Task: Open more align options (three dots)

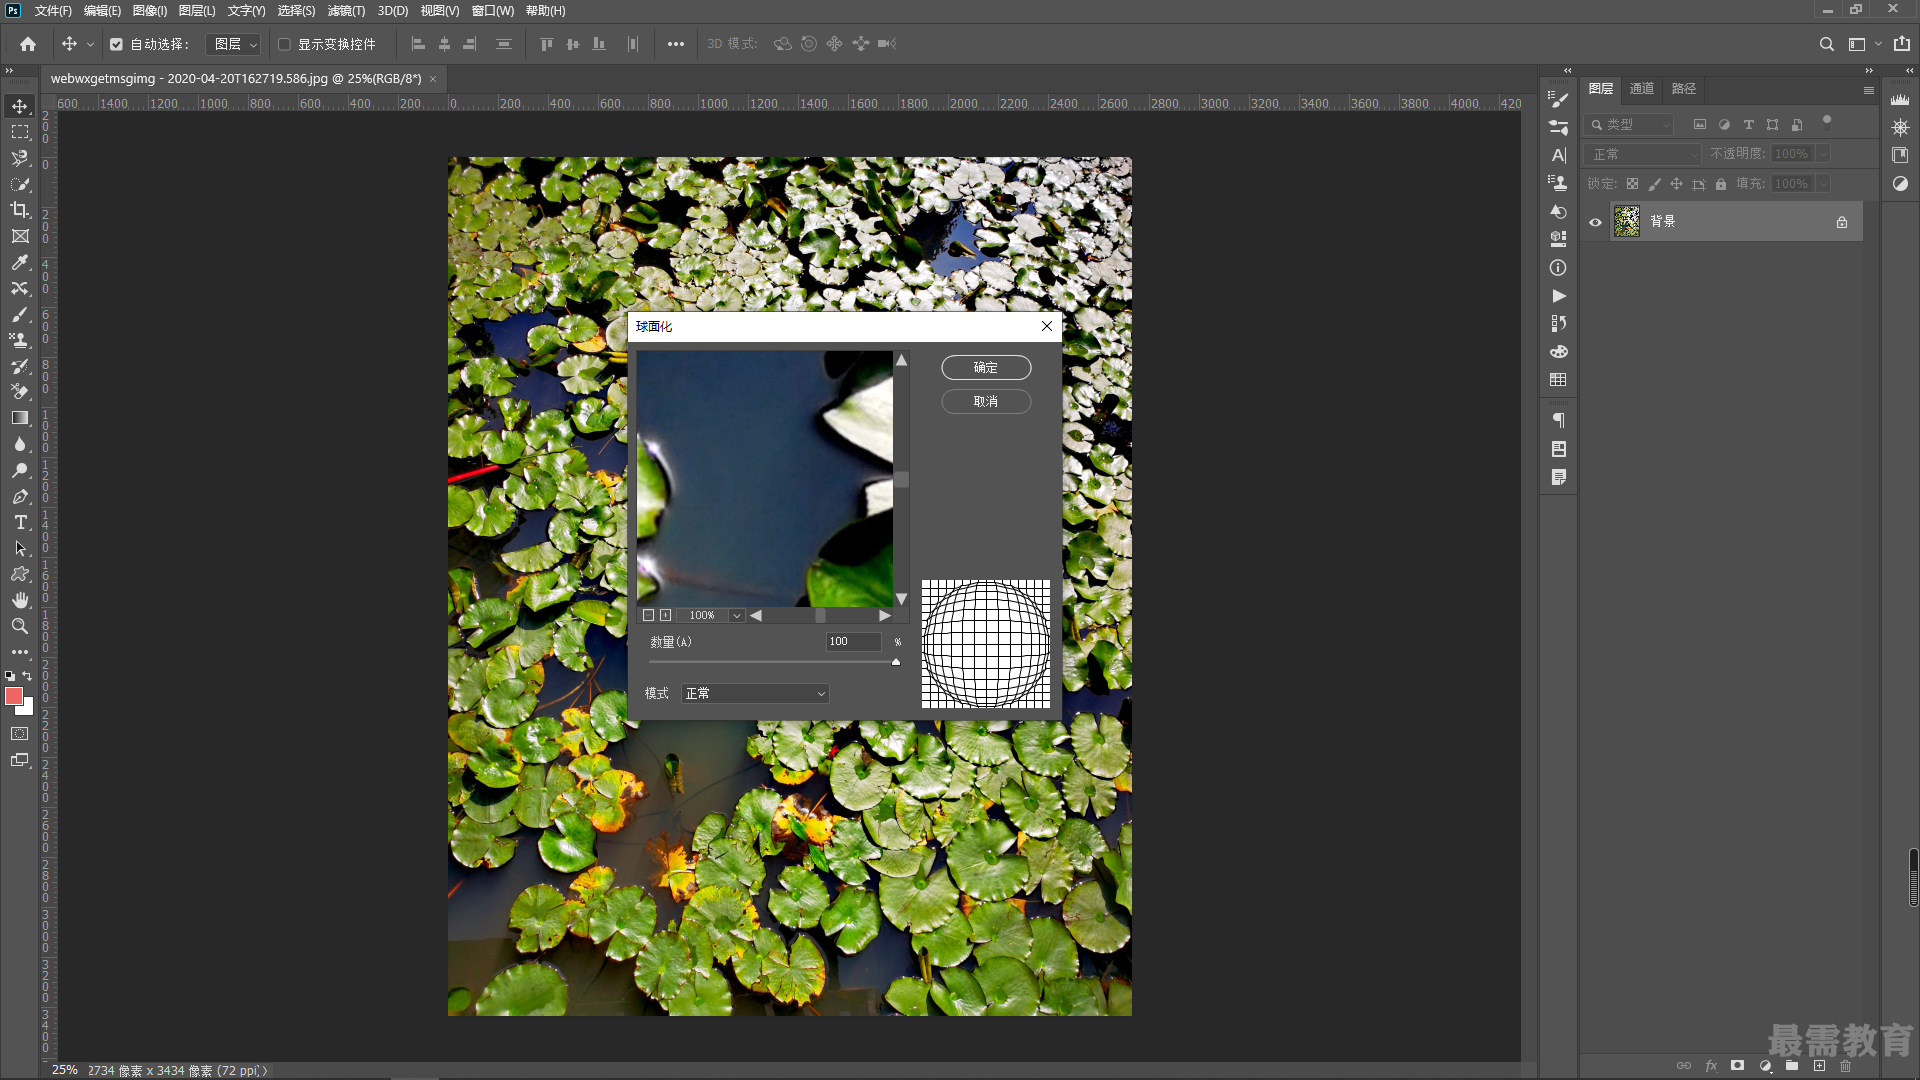Action: tap(676, 44)
